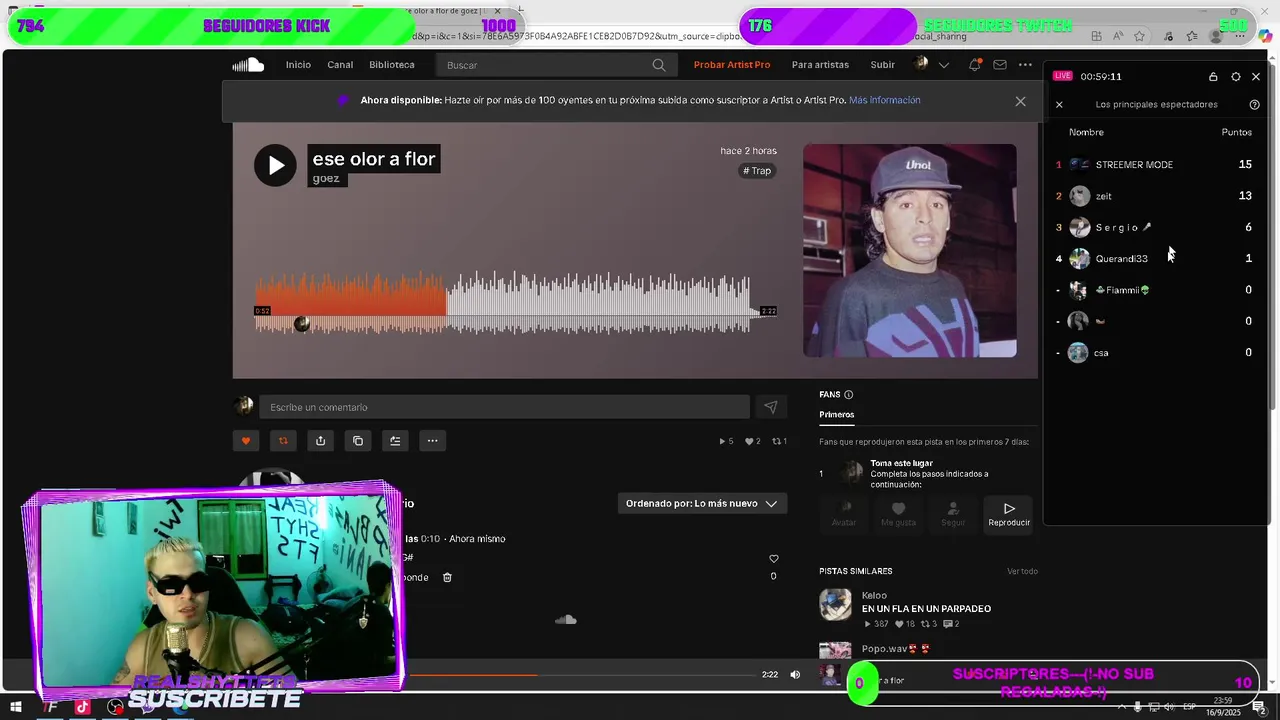Mute using the player volume icon
Image resolution: width=1280 pixels, height=720 pixels.
pos(795,675)
